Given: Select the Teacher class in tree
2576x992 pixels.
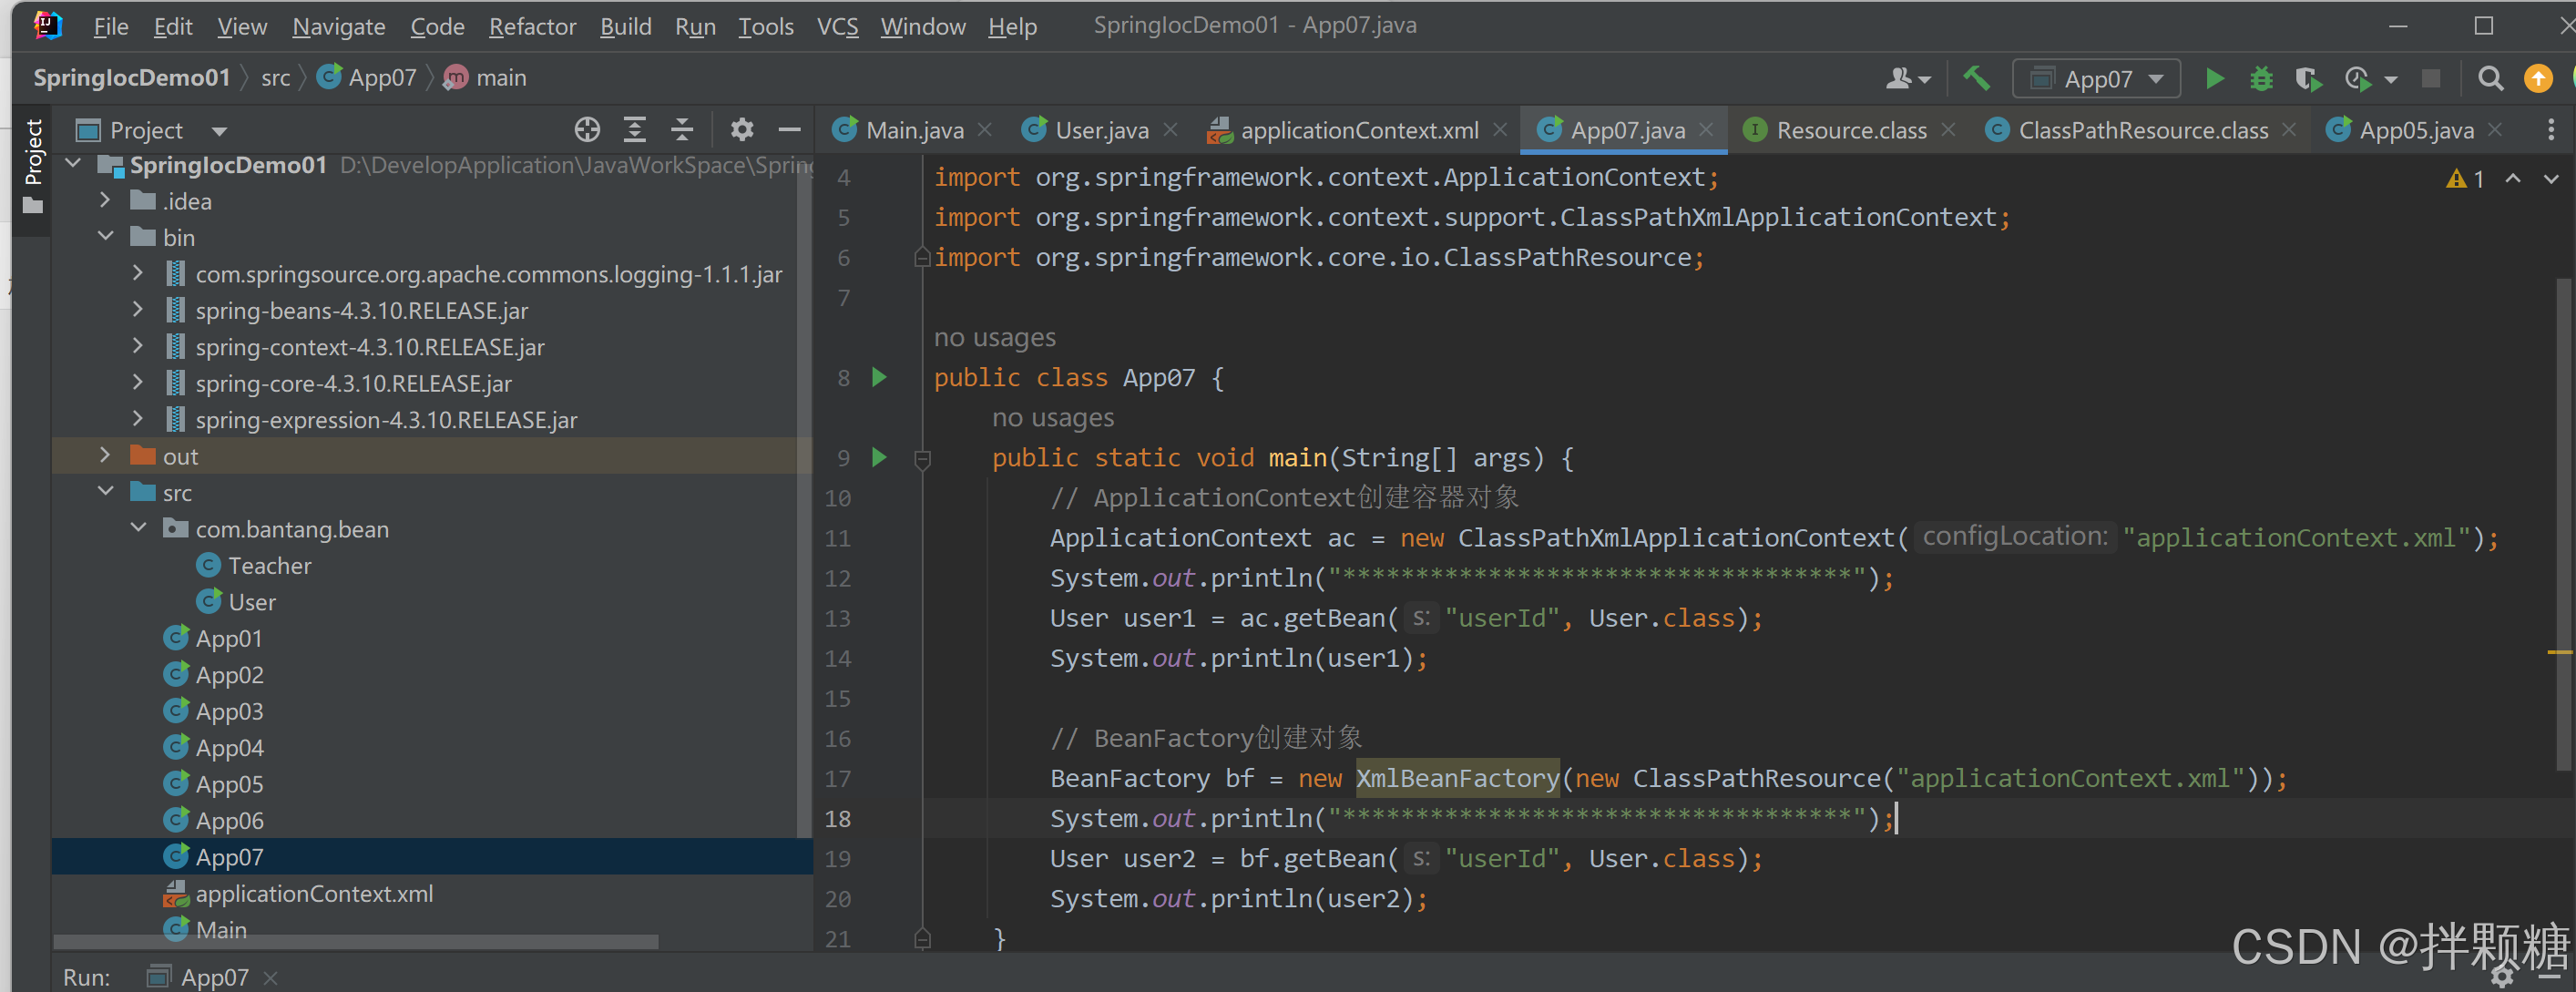Looking at the screenshot, I should pyautogui.click(x=269, y=566).
